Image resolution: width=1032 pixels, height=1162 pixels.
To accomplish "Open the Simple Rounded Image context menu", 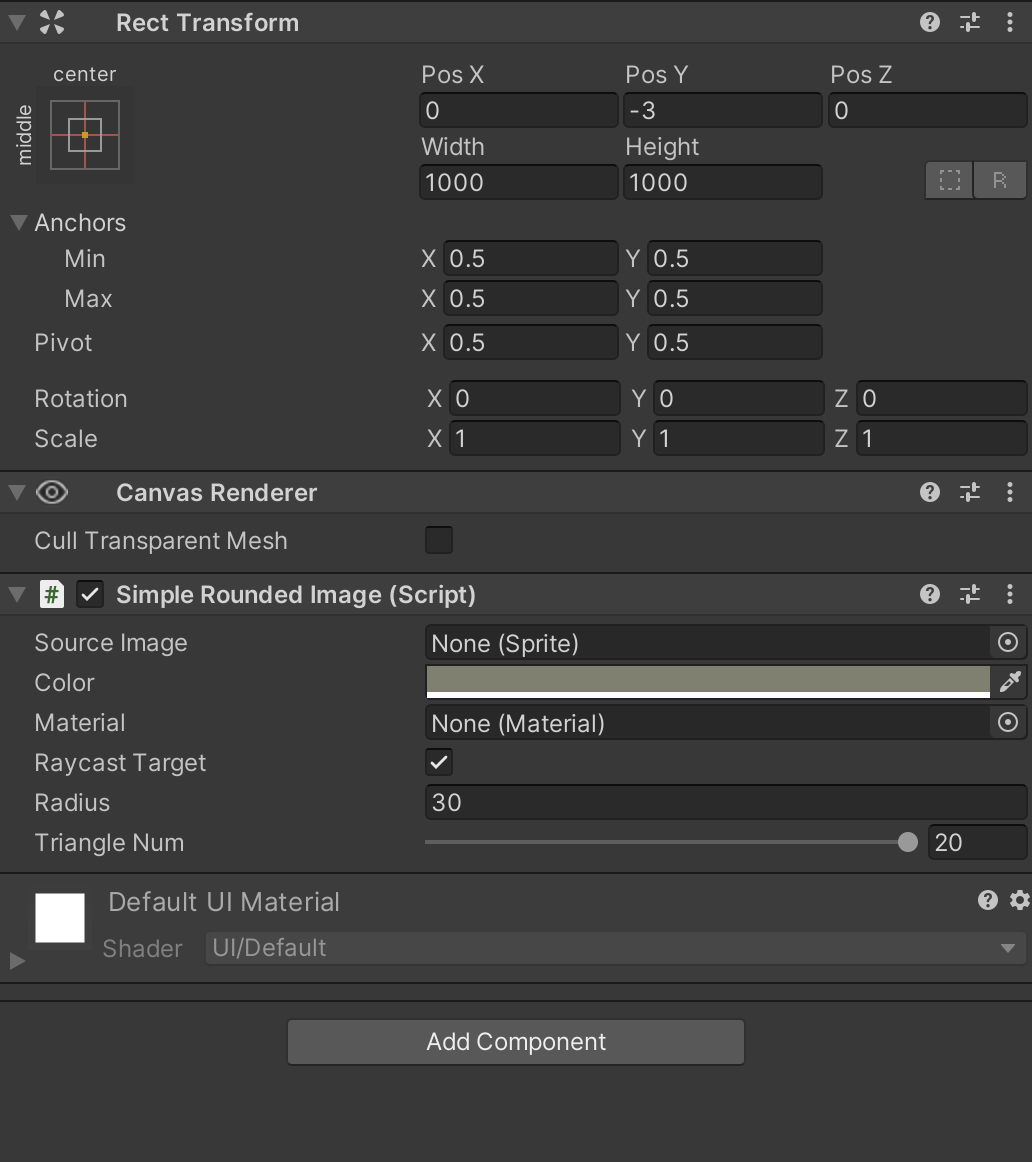I will 1009,594.
